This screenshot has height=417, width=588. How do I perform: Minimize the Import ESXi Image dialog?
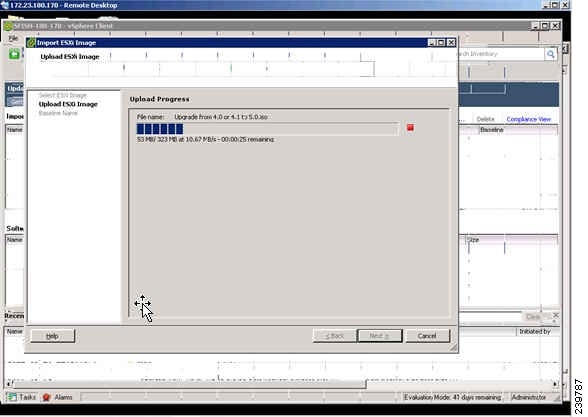pyautogui.click(x=432, y=43)
